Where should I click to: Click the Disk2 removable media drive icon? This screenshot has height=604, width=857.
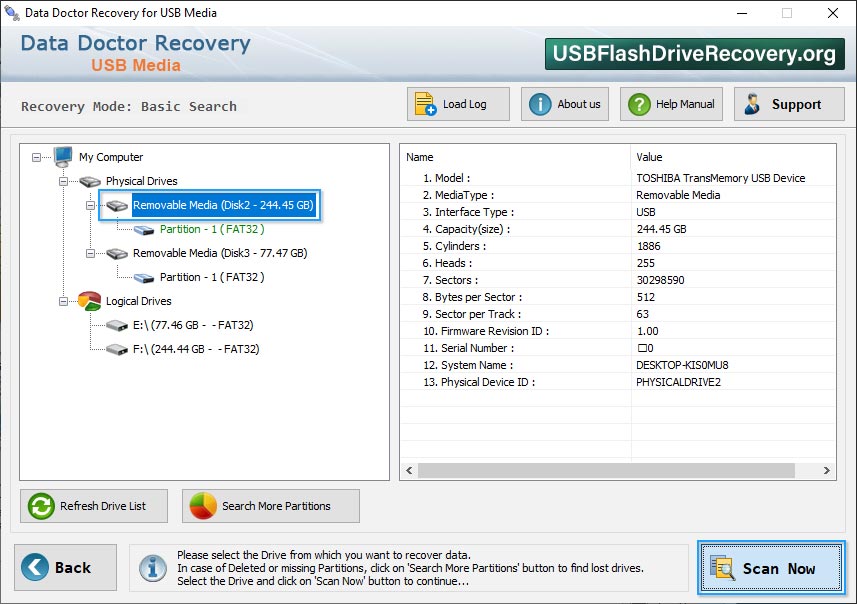point(117,206)
